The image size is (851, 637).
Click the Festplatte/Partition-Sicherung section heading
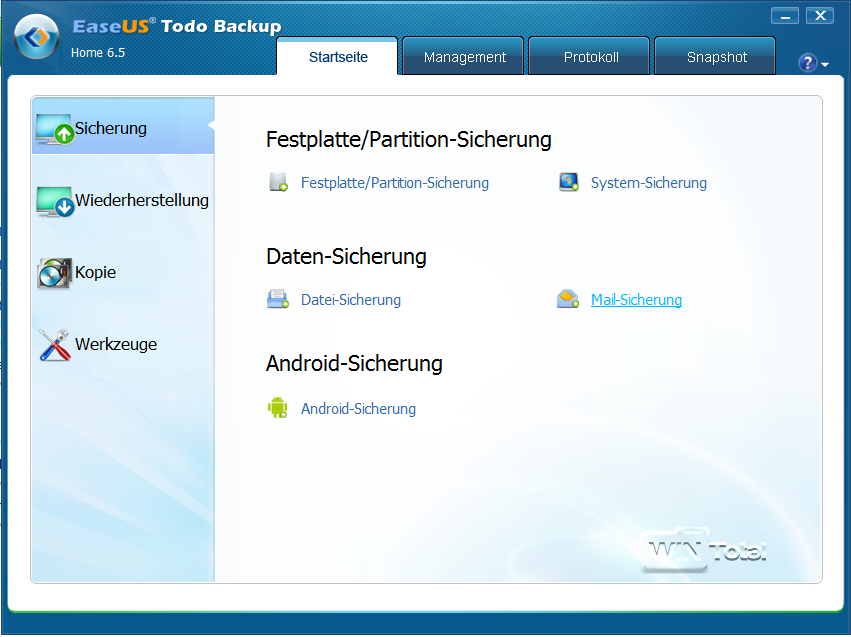point(408,139)
